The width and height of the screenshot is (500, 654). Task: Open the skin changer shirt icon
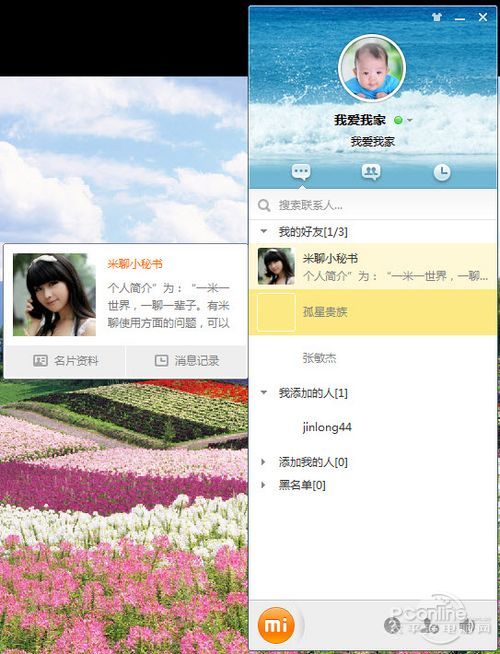point(437,17)
